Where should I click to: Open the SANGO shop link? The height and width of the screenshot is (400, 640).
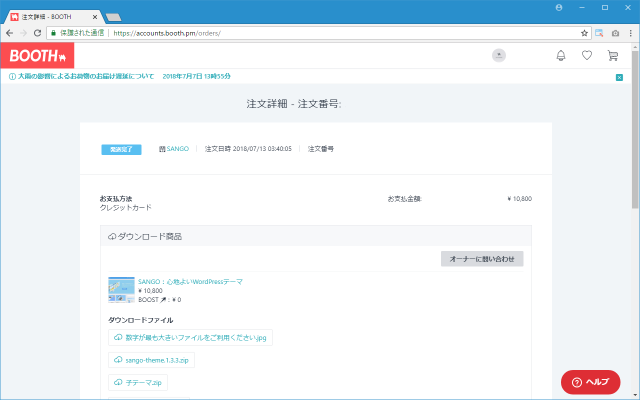point(176,148)
